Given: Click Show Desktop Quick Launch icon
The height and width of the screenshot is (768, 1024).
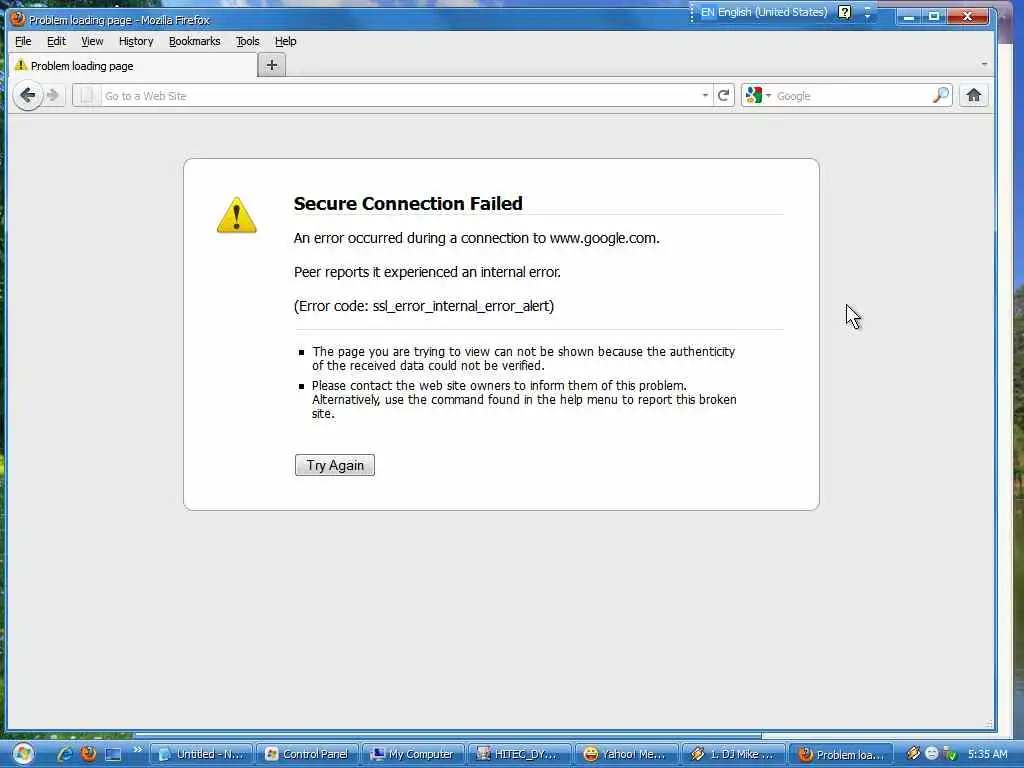Looking at the screenshot, I should [x=113, y=754].
